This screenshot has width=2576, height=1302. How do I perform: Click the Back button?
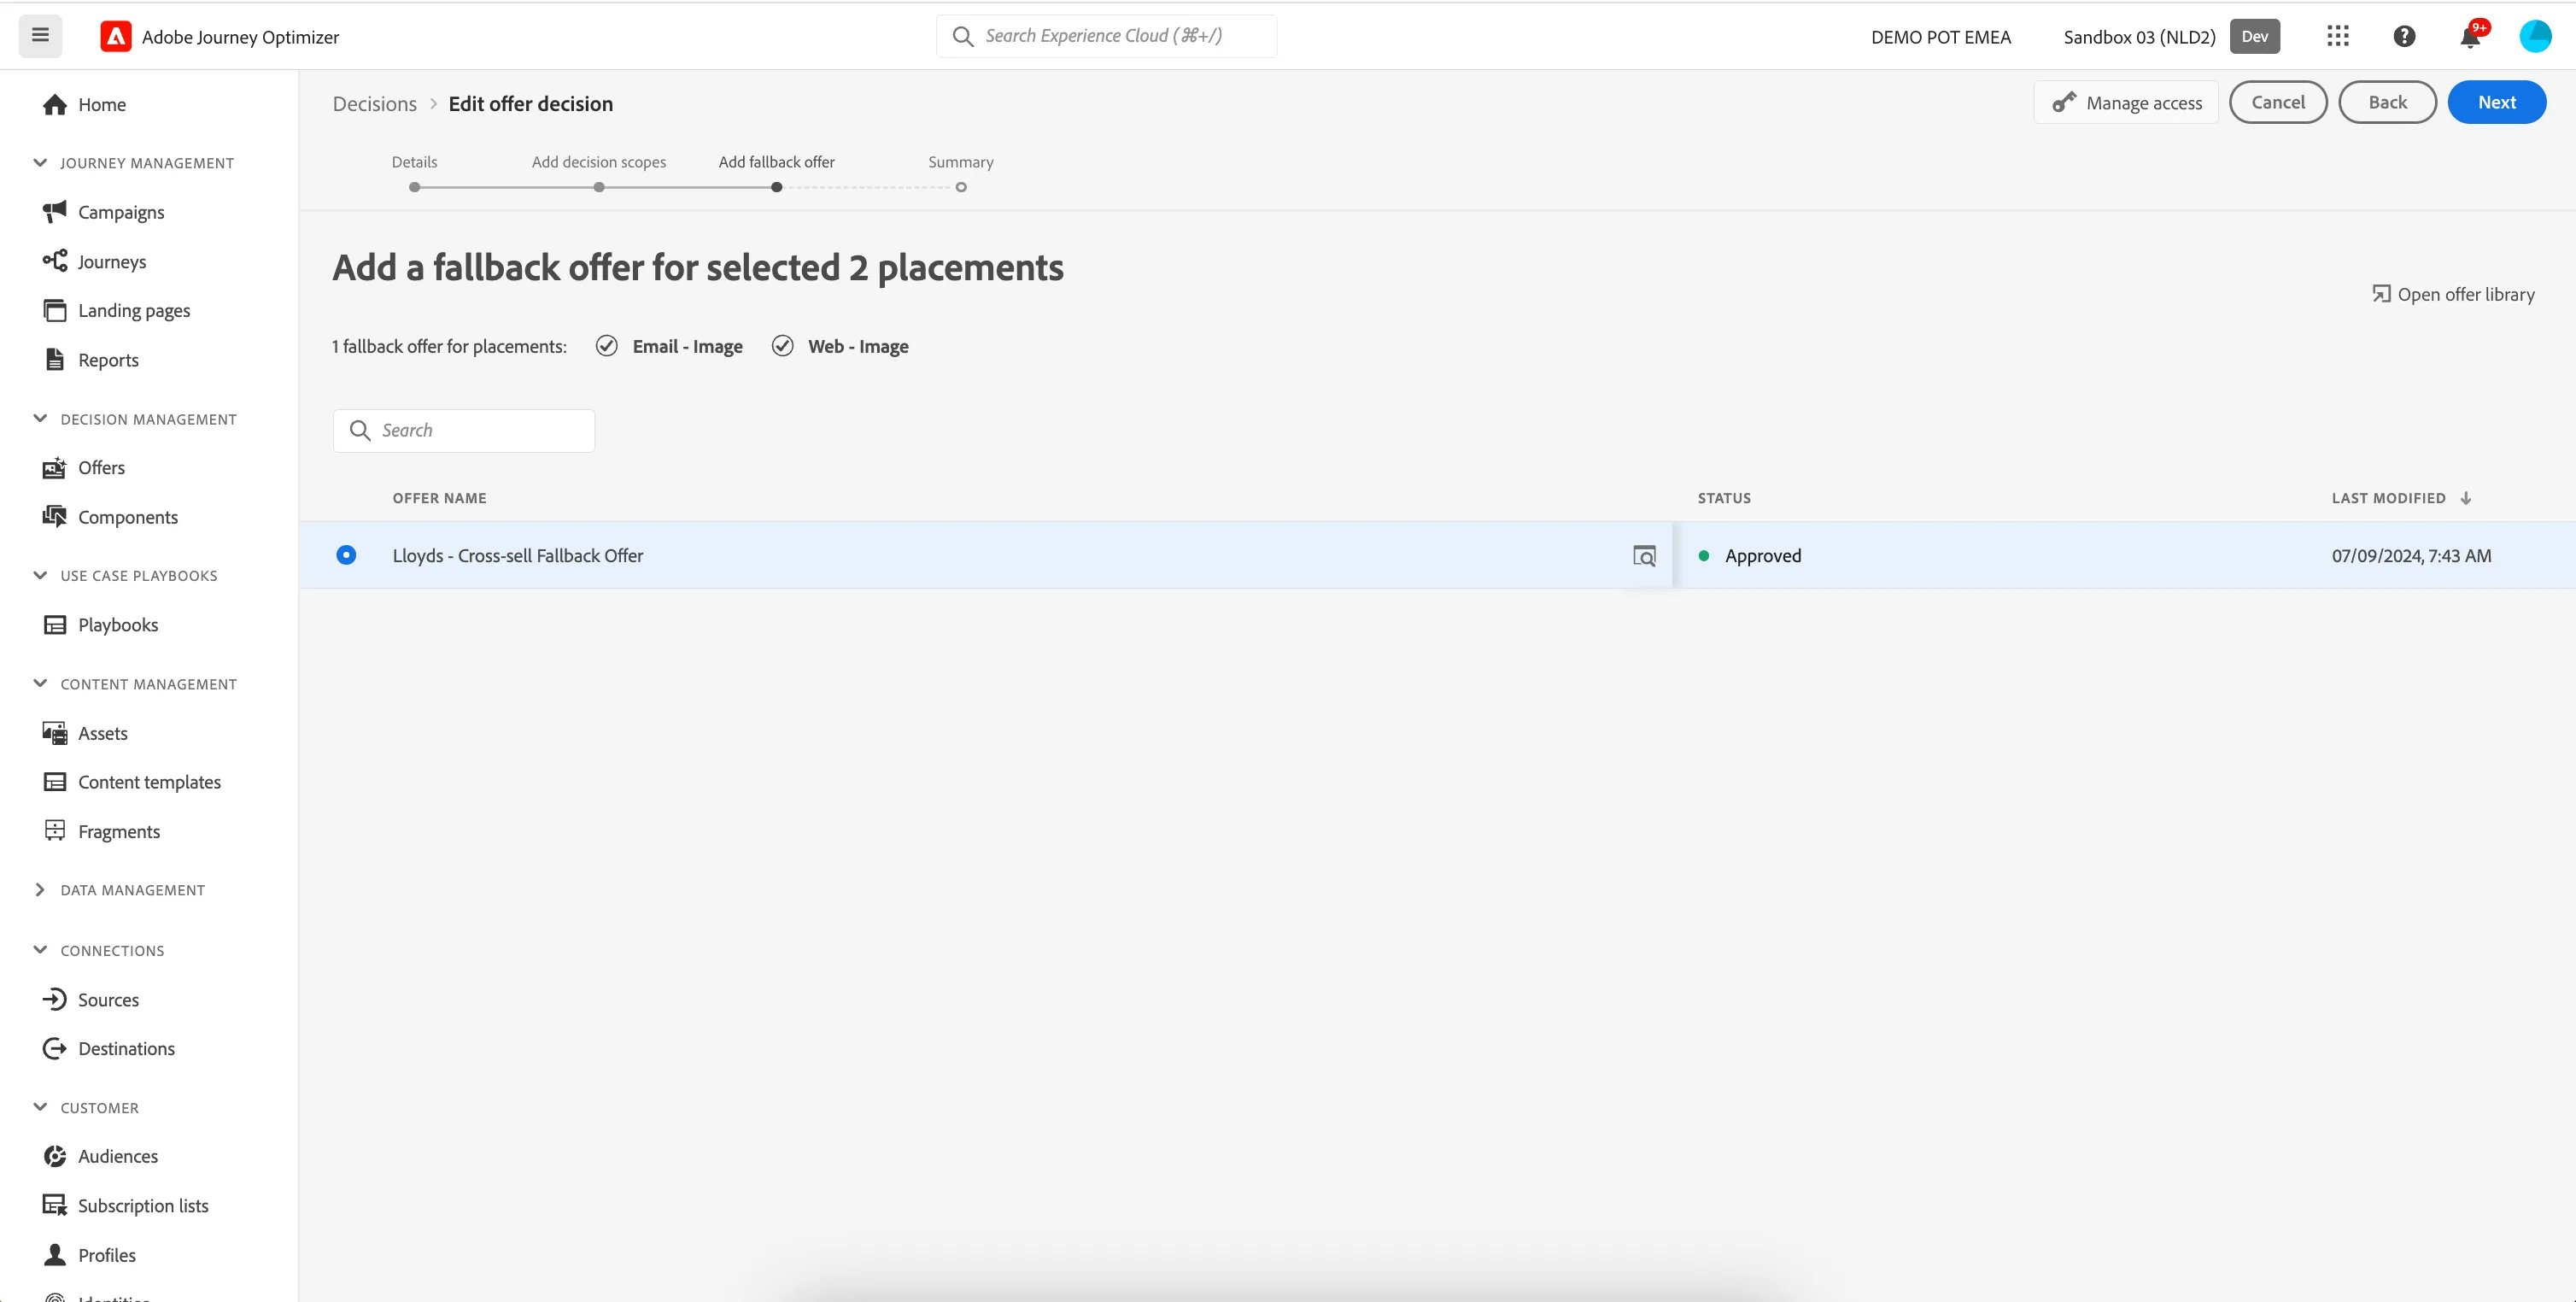(x=2387, y=102)
